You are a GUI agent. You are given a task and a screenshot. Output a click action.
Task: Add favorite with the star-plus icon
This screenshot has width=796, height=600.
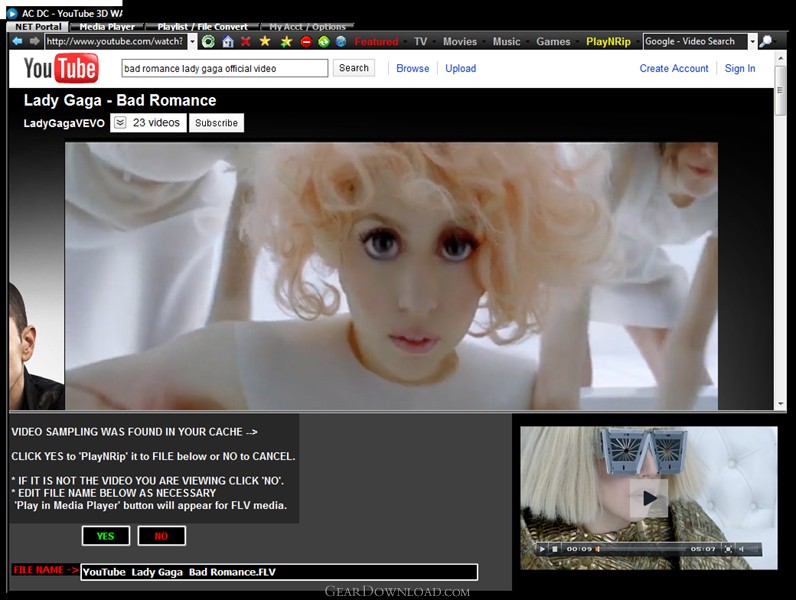click(x=286, y=42)
